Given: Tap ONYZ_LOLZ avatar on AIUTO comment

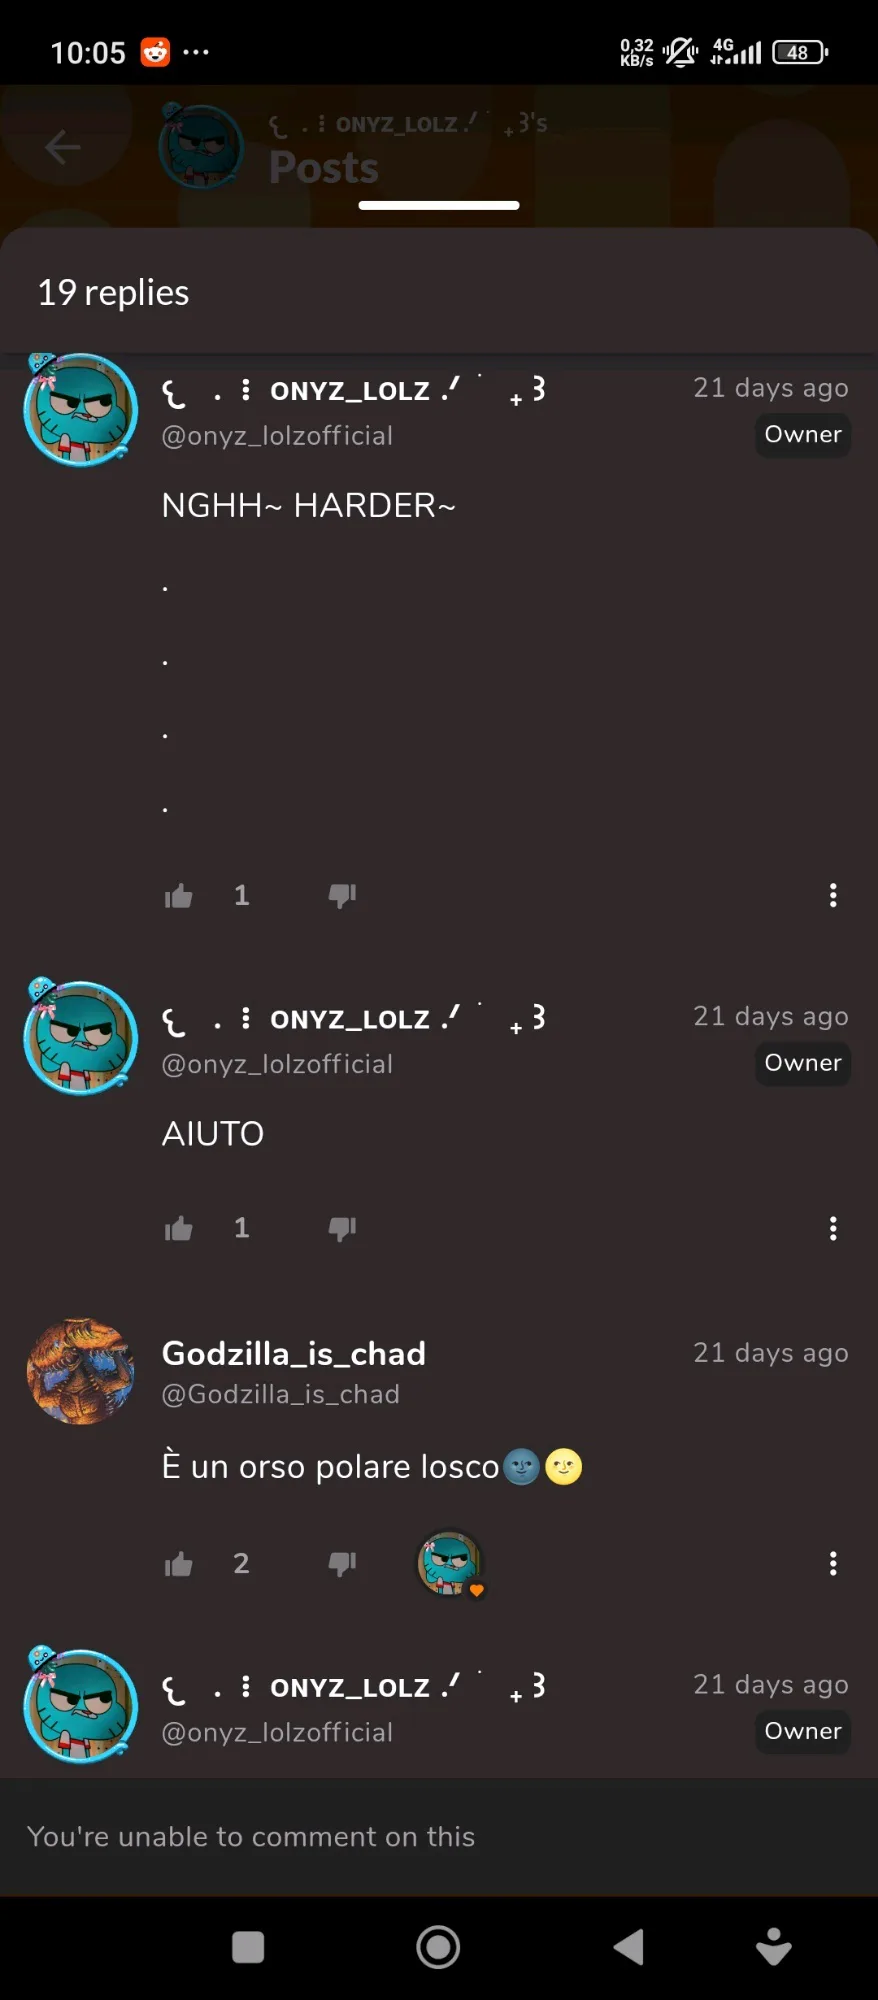Looking at the screenshot, I should (x=80, y=1036).
